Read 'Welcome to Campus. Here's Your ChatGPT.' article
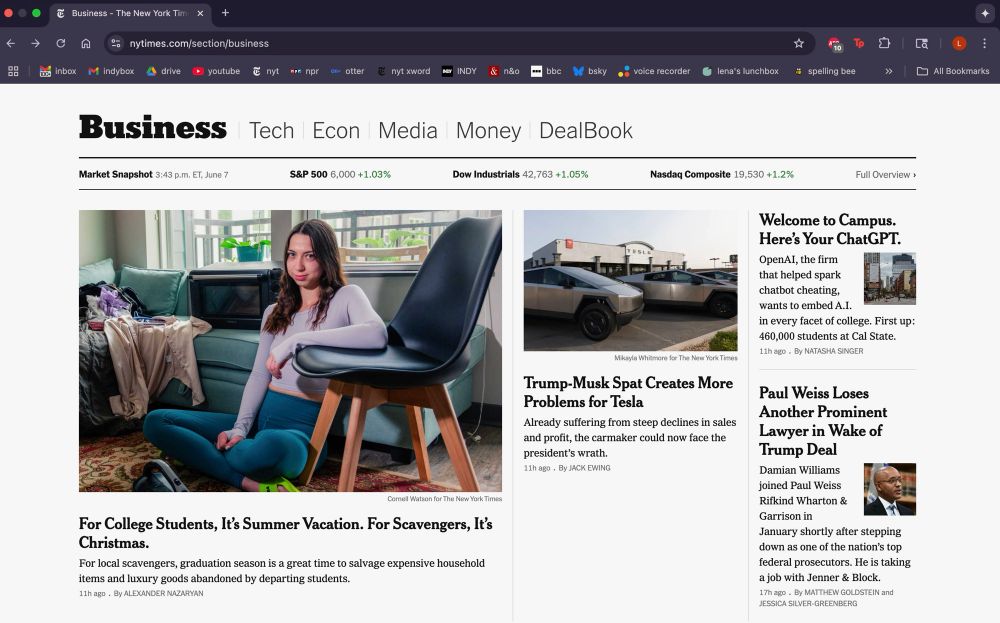The width and height of the screenshot is (1000, 623). click(x=830, y=230)
